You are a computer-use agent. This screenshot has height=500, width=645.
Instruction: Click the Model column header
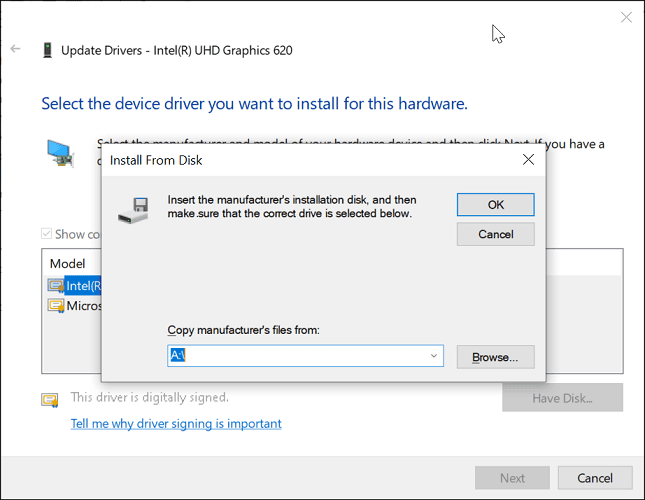point(68,264)
